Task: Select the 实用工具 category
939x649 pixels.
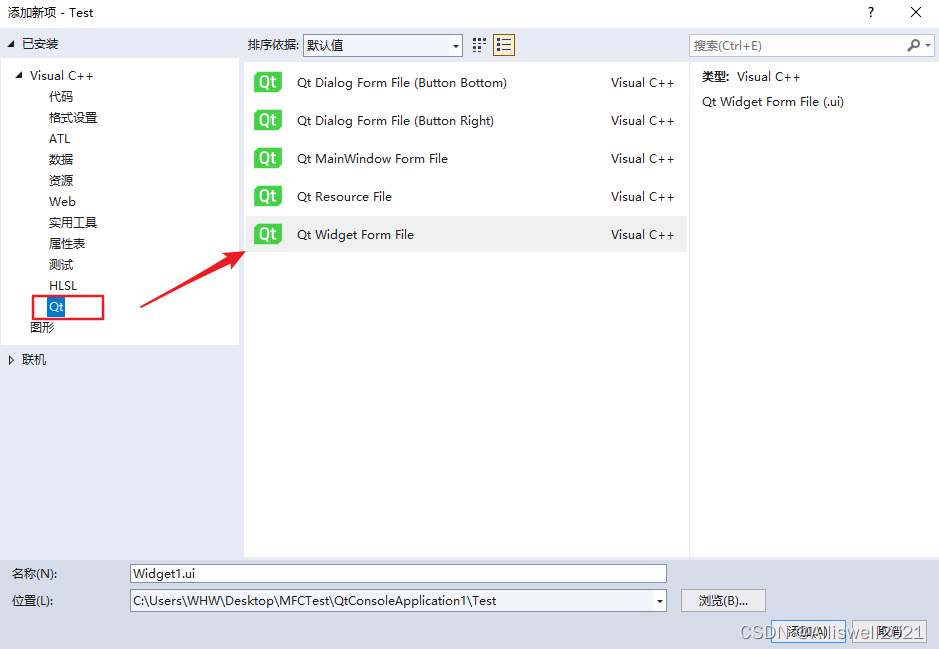Action: [73, 222]
